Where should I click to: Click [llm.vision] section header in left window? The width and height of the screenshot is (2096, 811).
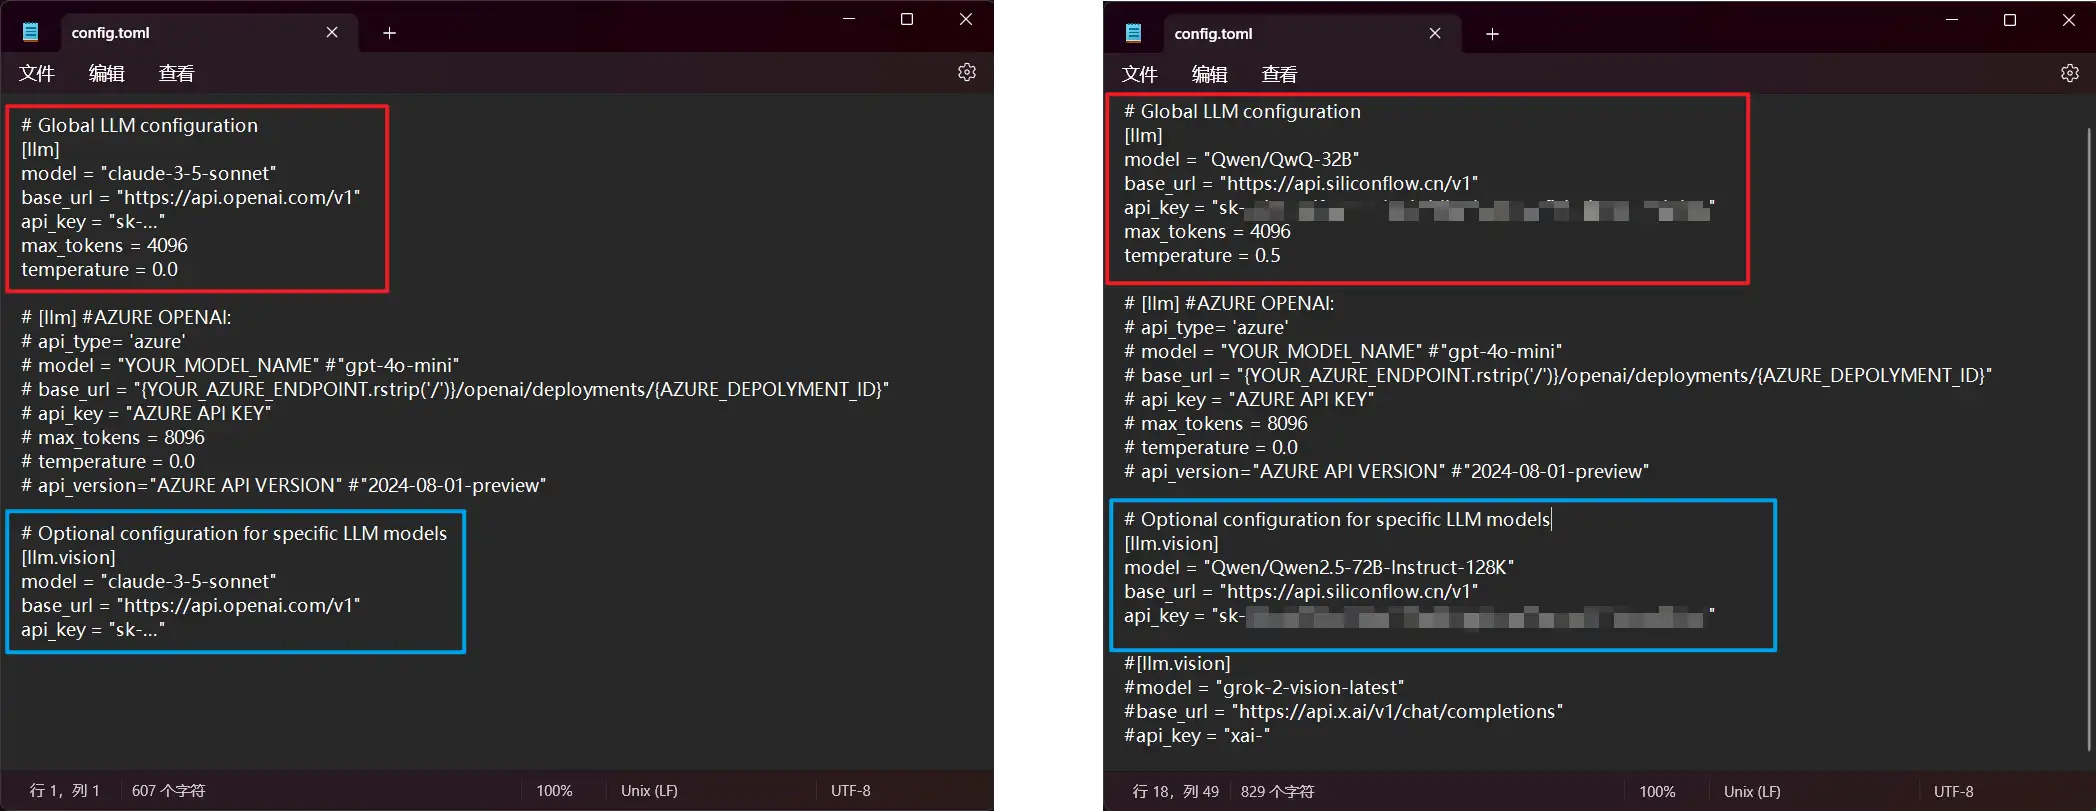point(68,557)
